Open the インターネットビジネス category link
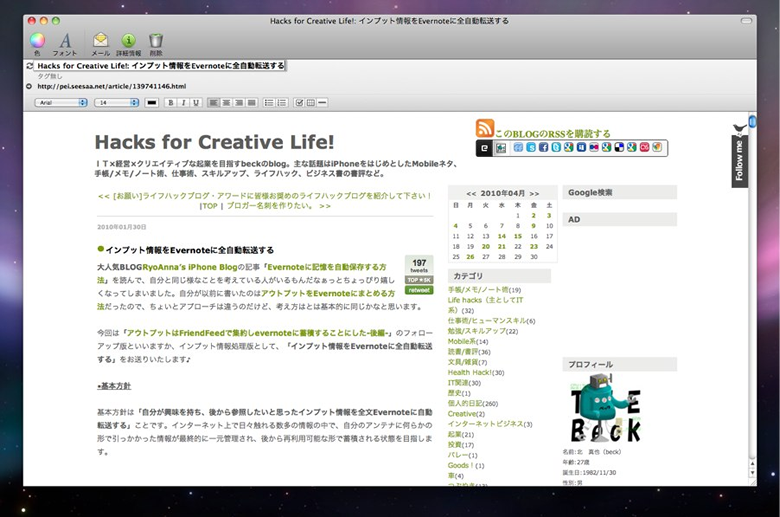This screenshot has width=780, height=517. click(x=486, y=424)
